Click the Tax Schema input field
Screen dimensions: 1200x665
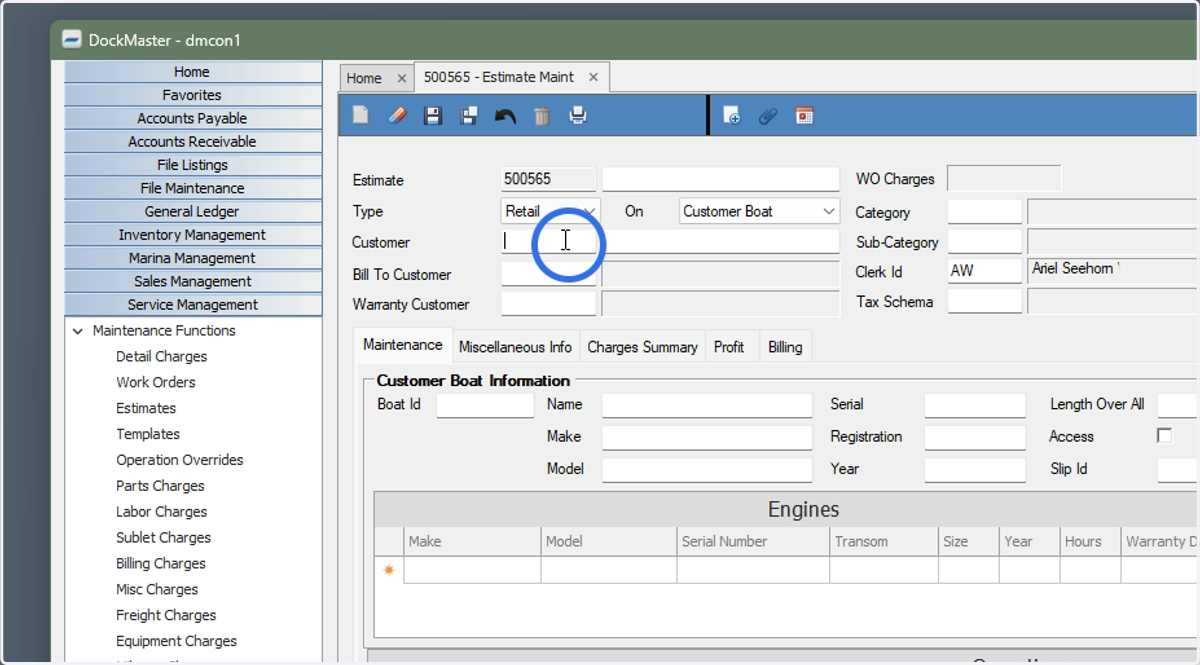coord(985,301)
